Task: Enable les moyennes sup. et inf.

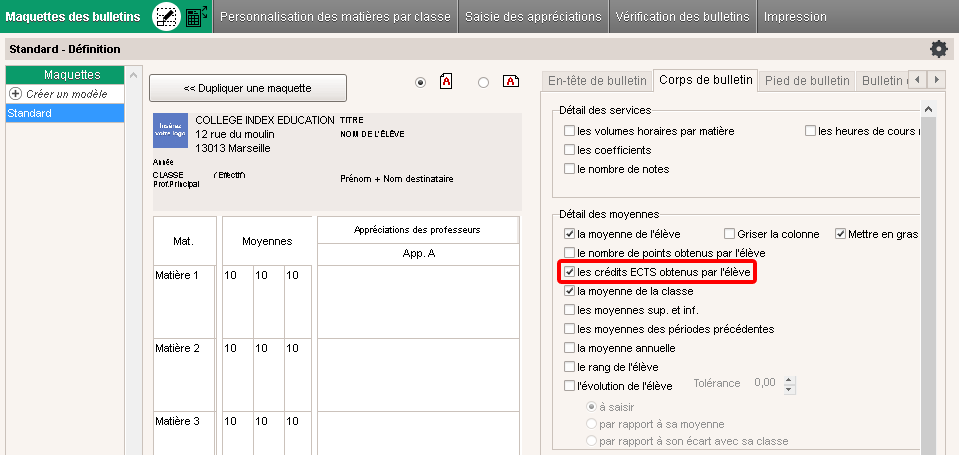Action: (569, 310)
